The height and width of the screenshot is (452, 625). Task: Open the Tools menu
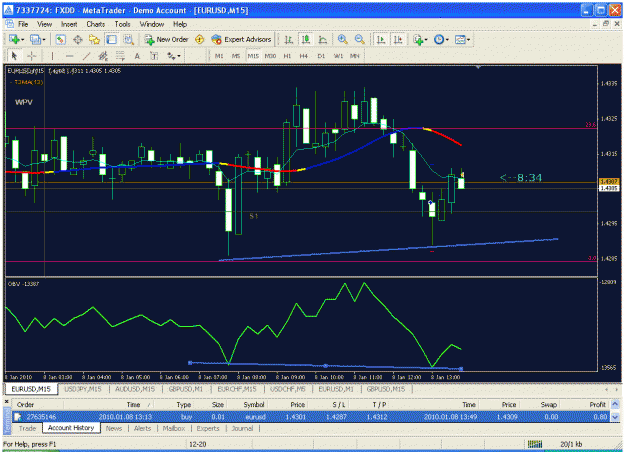(122, 24)
